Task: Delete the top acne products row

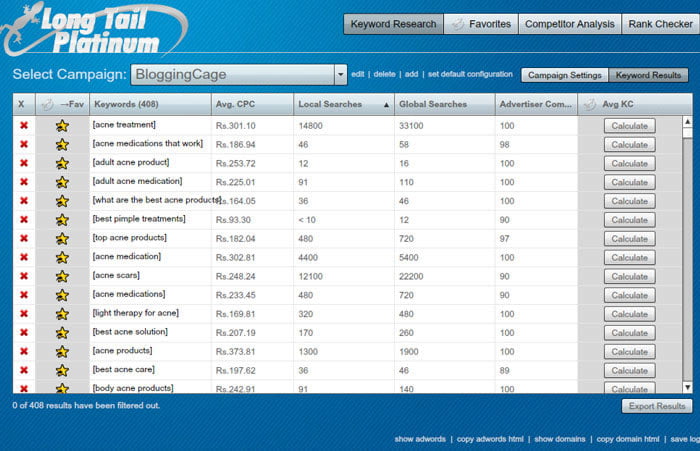Action: (24, 238)
